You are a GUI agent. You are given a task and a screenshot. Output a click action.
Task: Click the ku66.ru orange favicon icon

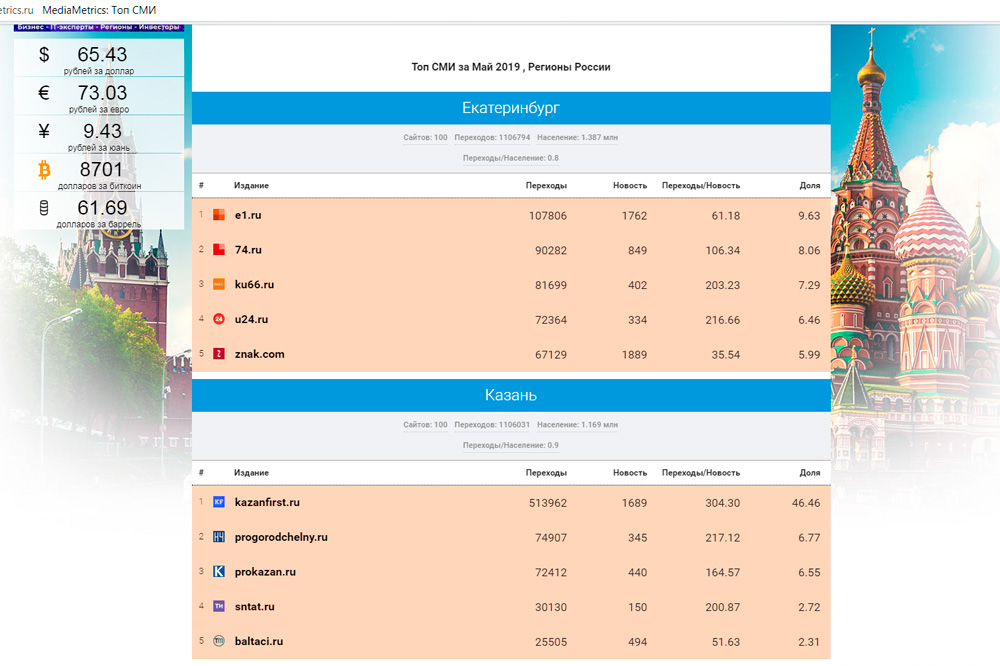219,285
